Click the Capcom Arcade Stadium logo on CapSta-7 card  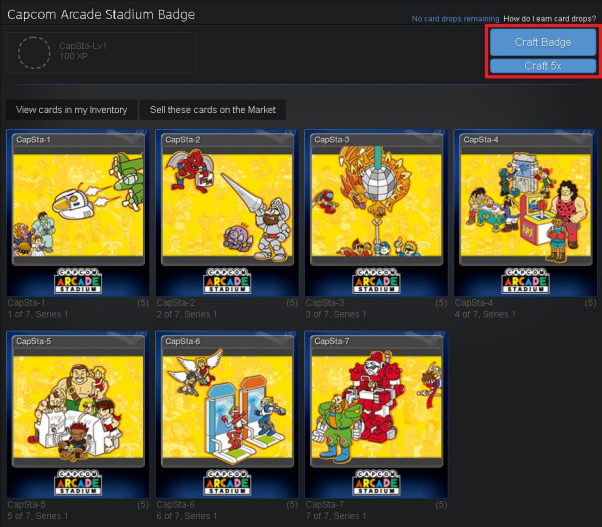(376, 482)
